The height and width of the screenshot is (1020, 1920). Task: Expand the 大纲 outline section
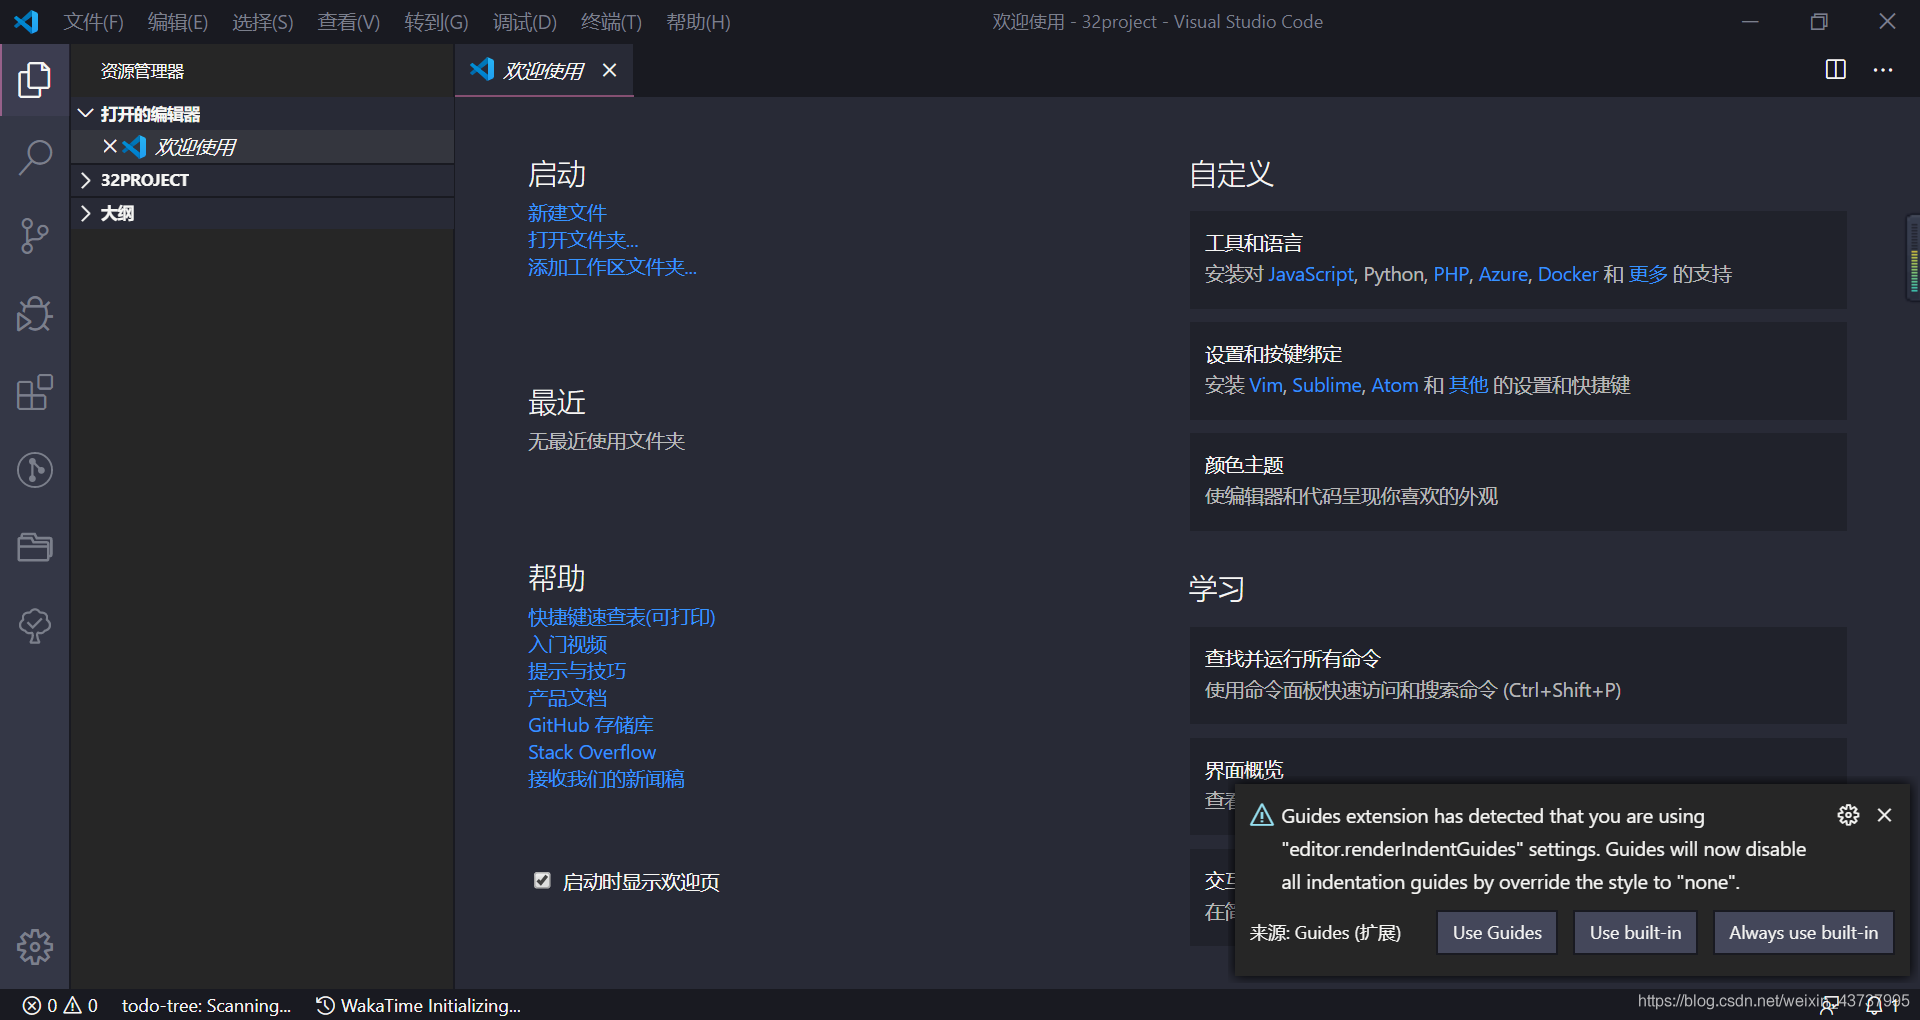pyautogui.click(x=86, y=213)
